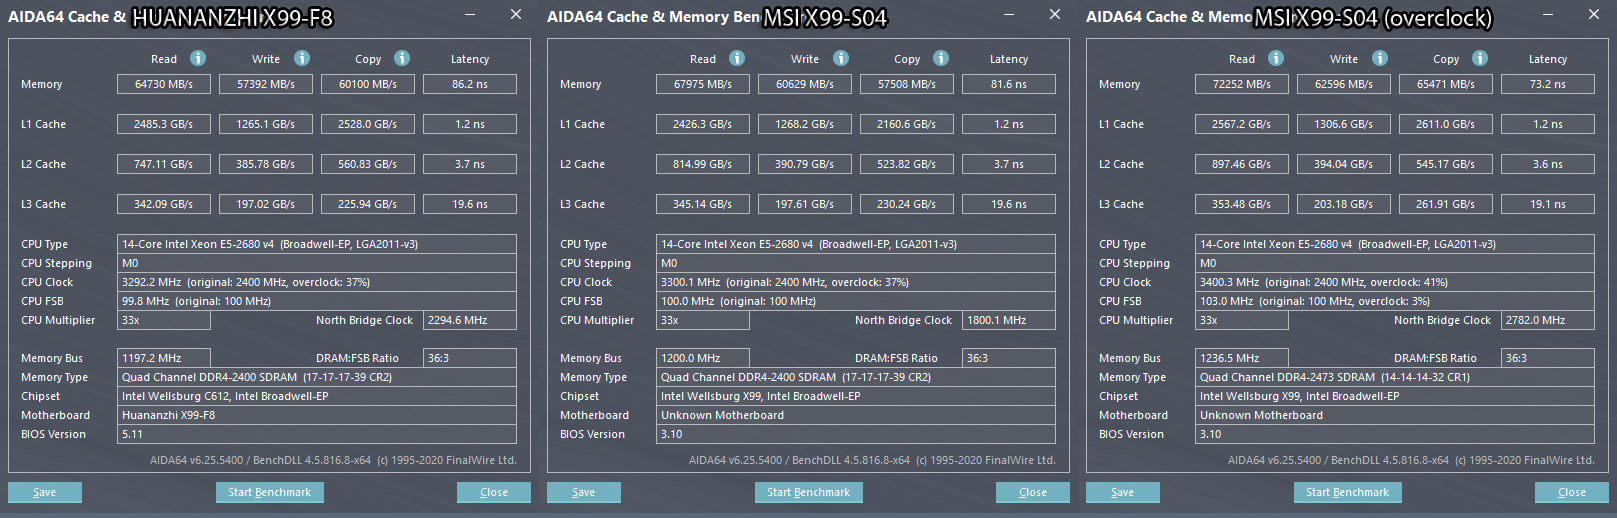Select L2 Cache Read value 897.46 GB/s
The image size is (1617, 518).
click(1242, 164)
